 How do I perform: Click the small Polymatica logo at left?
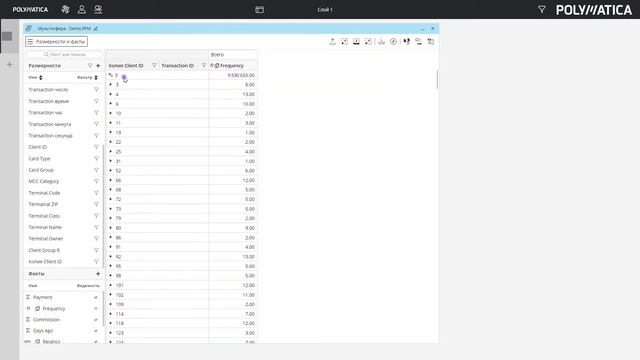tap(30, 9)
